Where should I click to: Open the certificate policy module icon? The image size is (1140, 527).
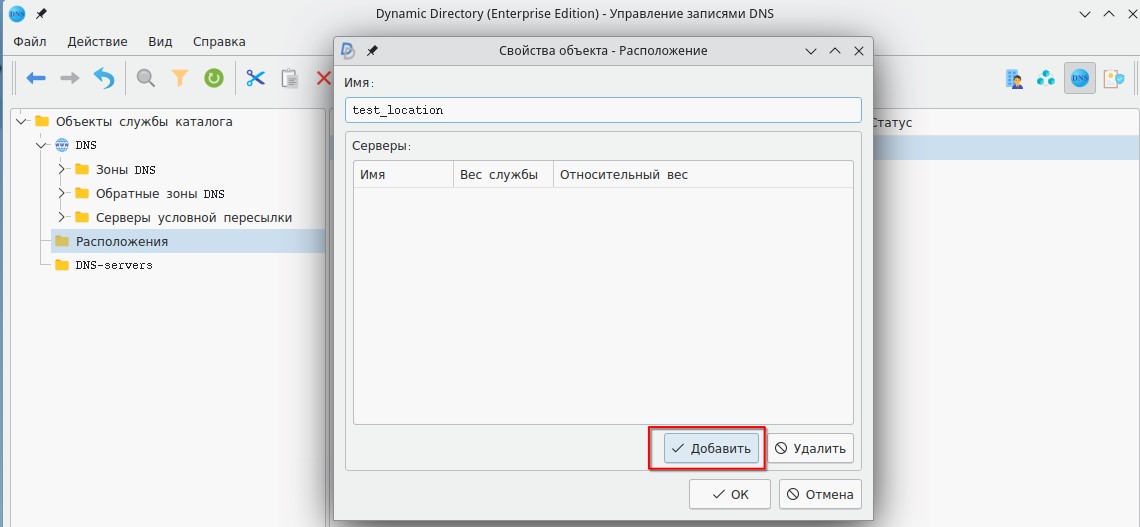1112,78
